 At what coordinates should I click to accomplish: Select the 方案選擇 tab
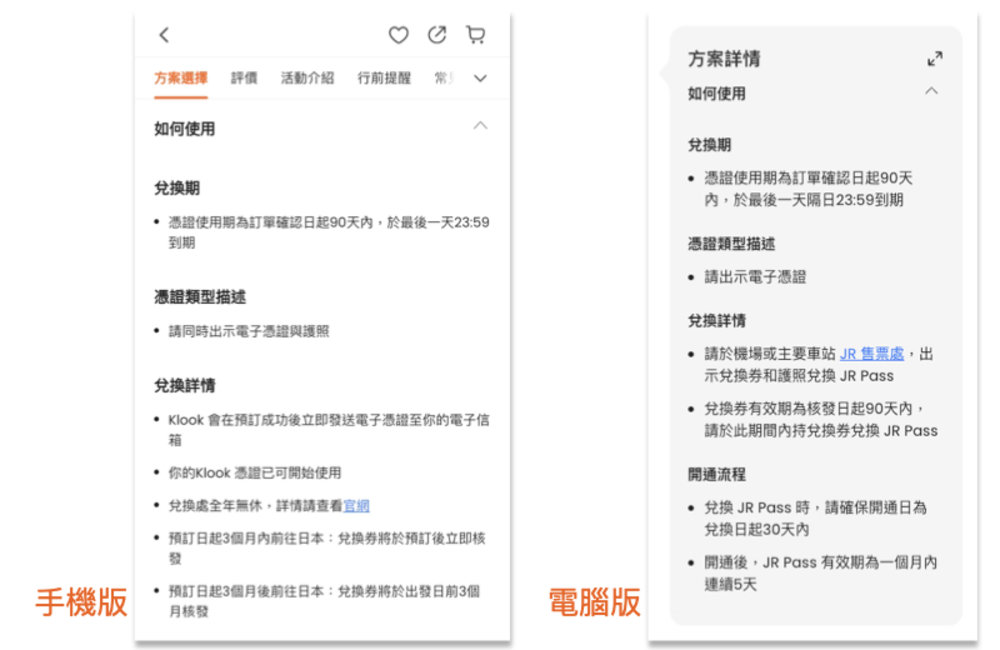pyautogui.click(x=181, y=78)
